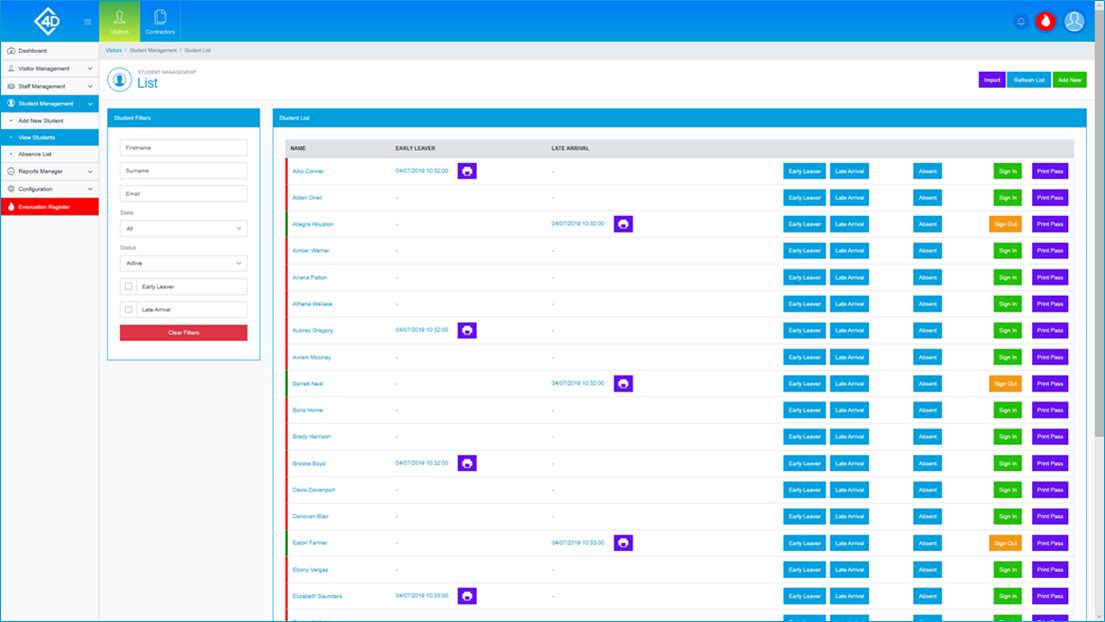The width and height of the screenshot is (1105, 622).
Task: Open the Evacuation Register
Action: pyautogui.click(x=49, y=207)
